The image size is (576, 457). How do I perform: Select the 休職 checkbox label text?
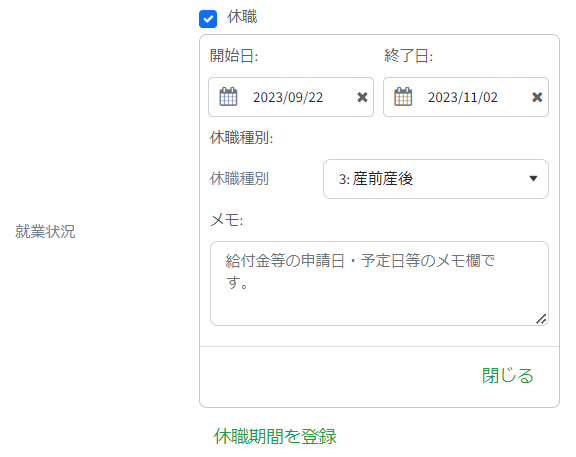coord(242,17)
